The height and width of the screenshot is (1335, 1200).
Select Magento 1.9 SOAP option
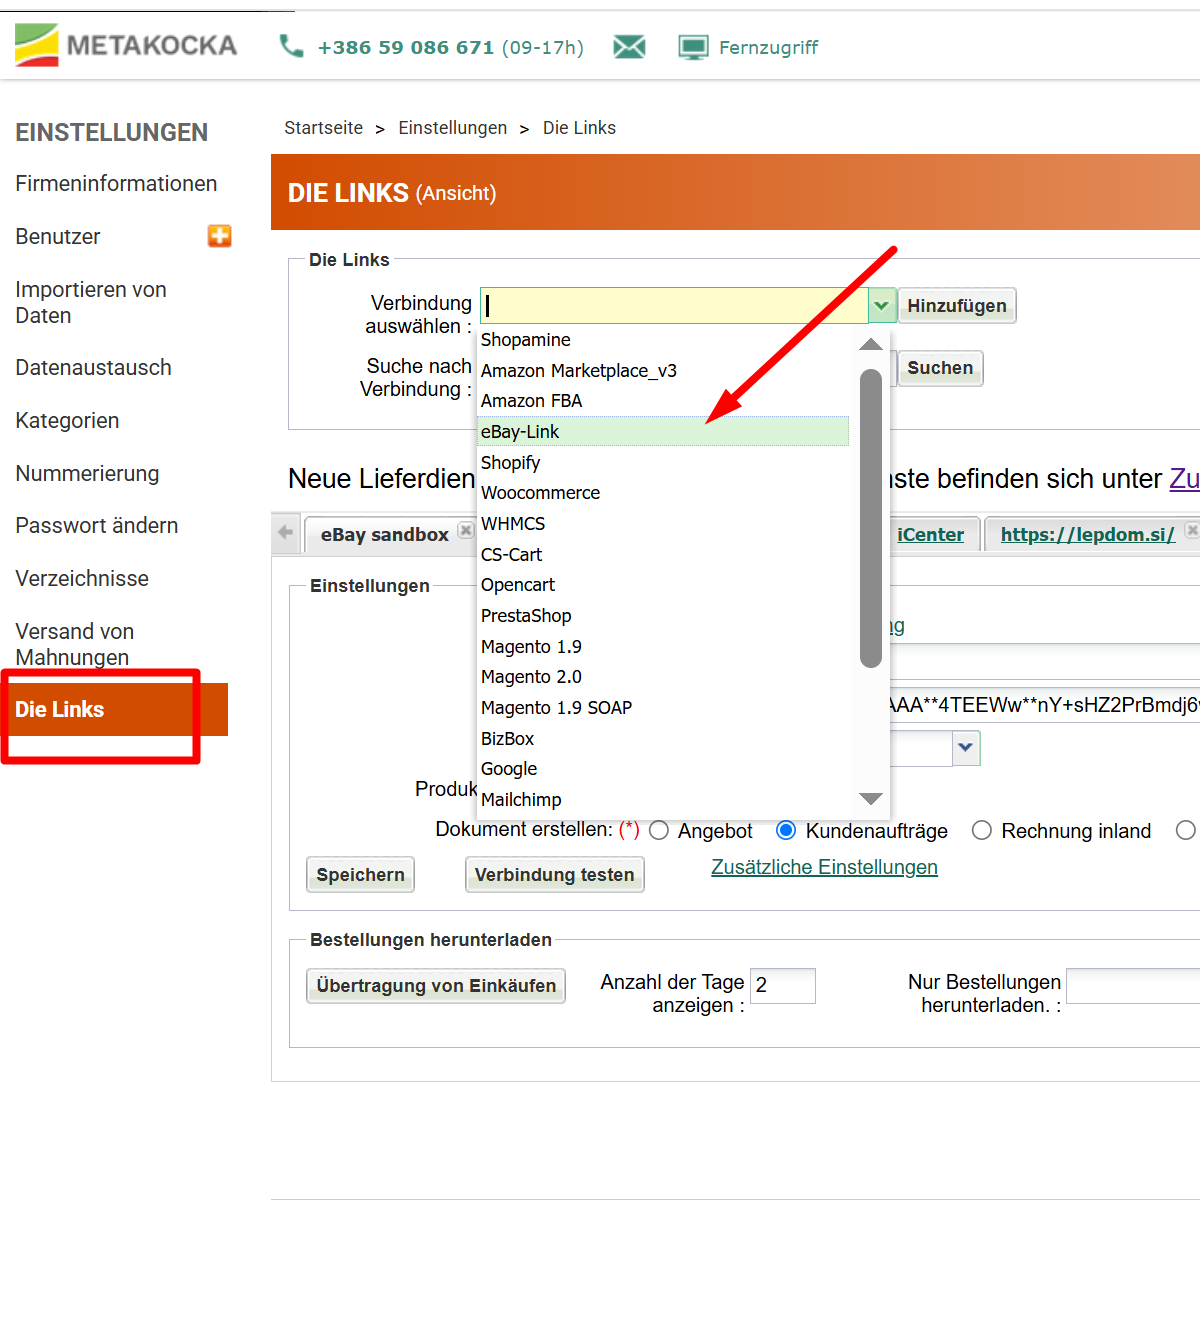(x=664, y=708)
